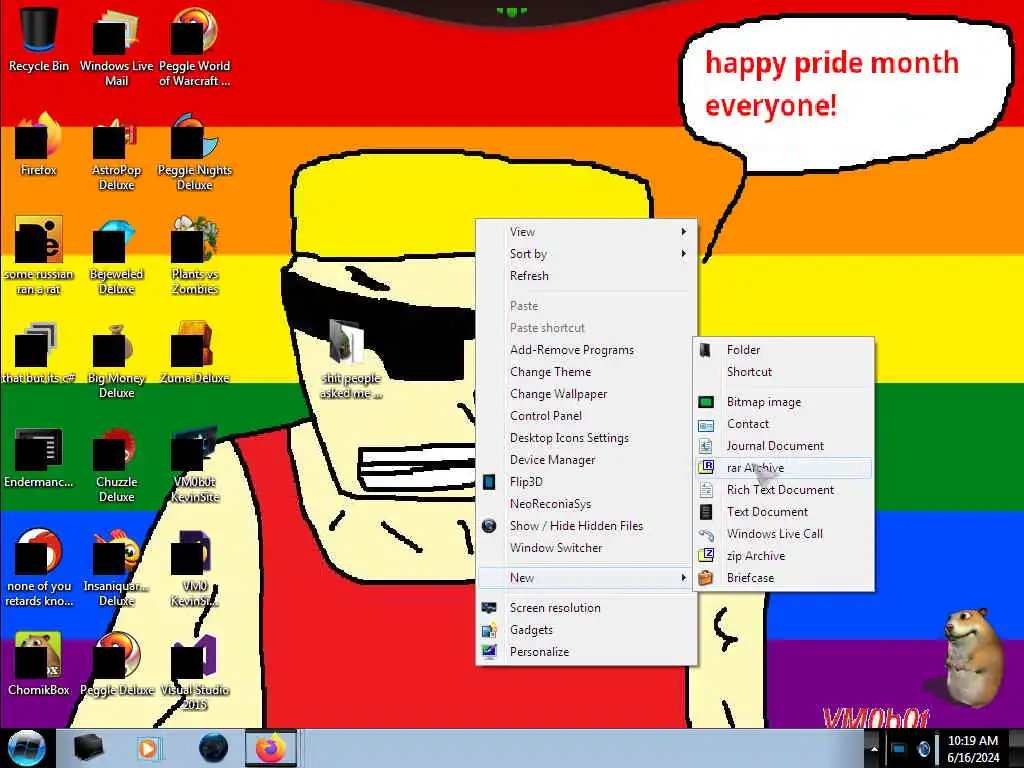The height and width of the screenshot is (768, 1024).
Task: Expand the Sort by submenu
Action: [x=588, y=254]
